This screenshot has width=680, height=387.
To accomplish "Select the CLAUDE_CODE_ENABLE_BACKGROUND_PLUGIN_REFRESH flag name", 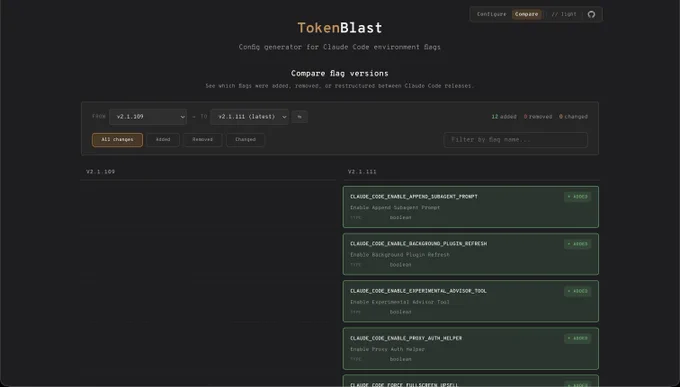I will [x=418, y=244].
